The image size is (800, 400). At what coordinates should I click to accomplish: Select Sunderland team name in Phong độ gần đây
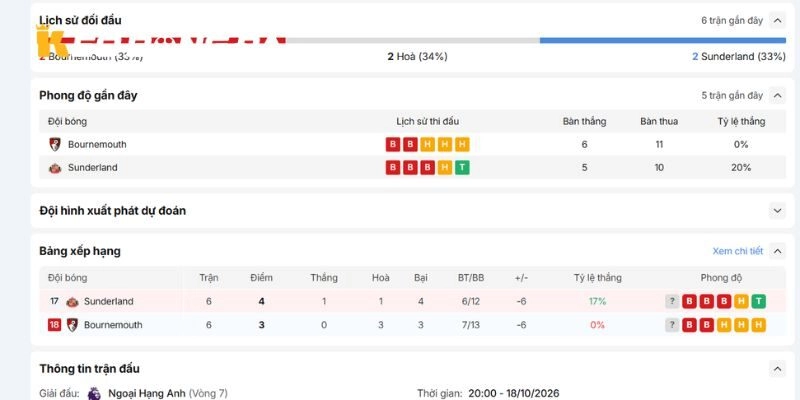click(92, 168)
